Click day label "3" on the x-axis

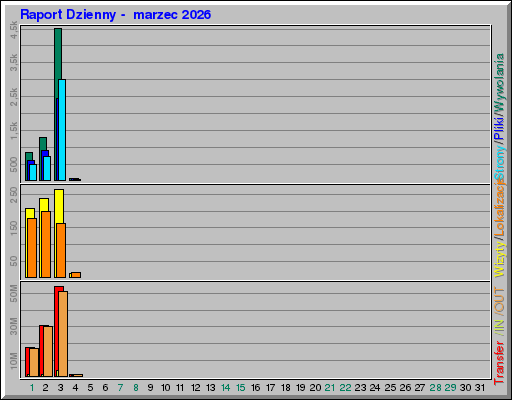click(60, 388)
